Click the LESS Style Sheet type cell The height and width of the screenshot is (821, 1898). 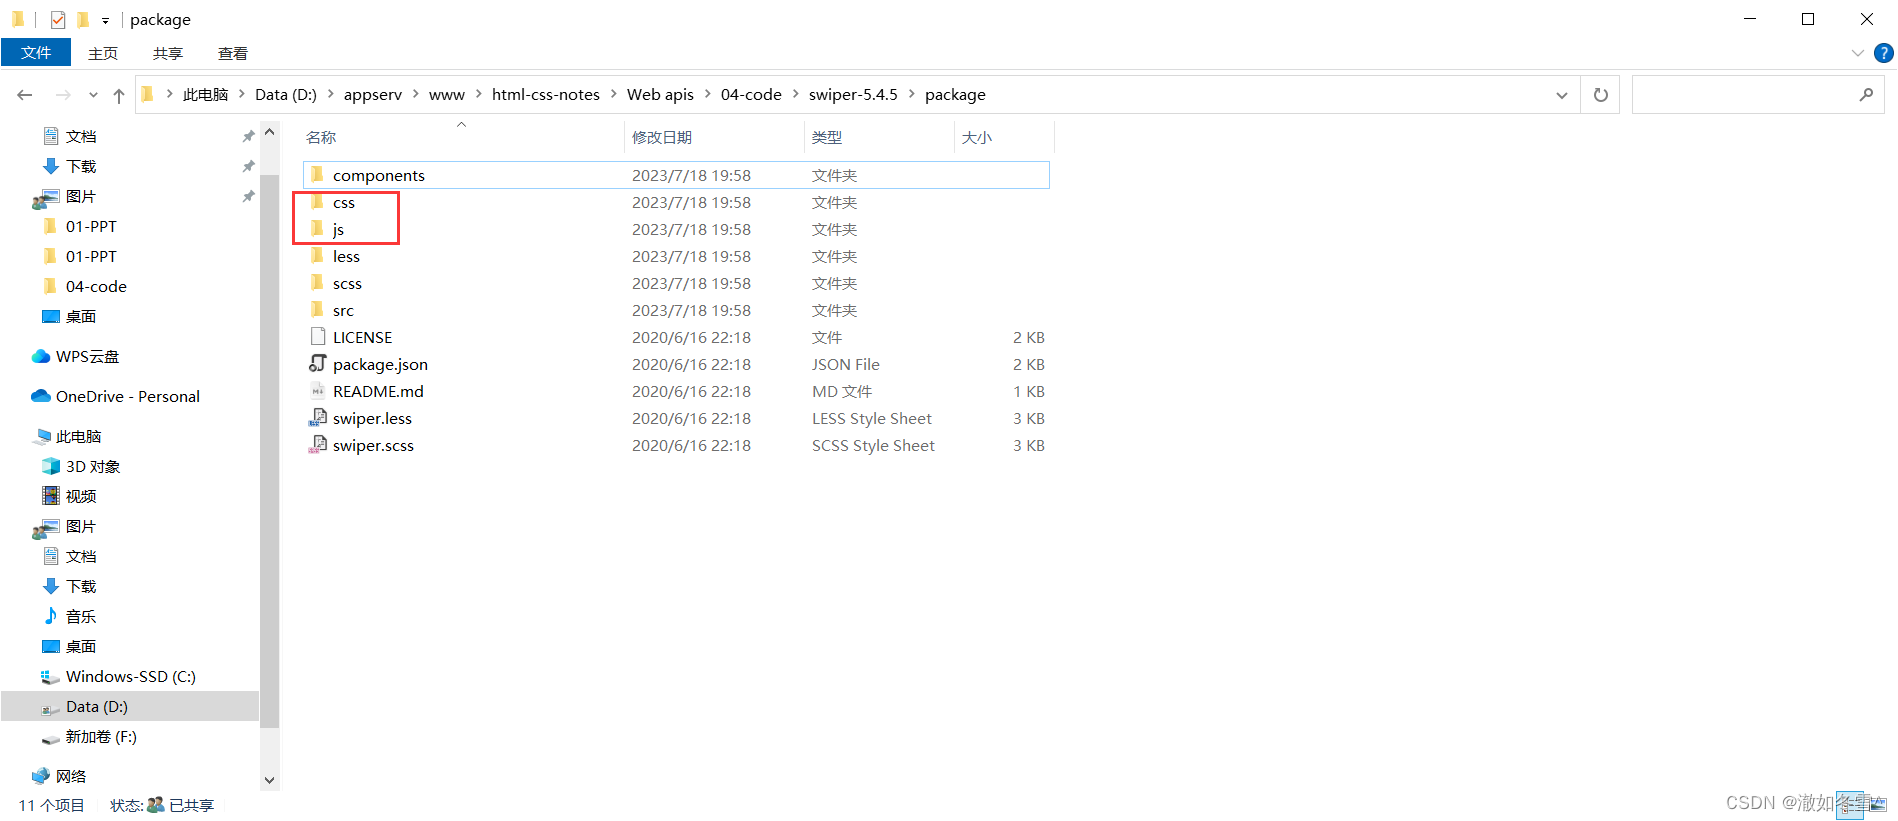tap(872, 418)
